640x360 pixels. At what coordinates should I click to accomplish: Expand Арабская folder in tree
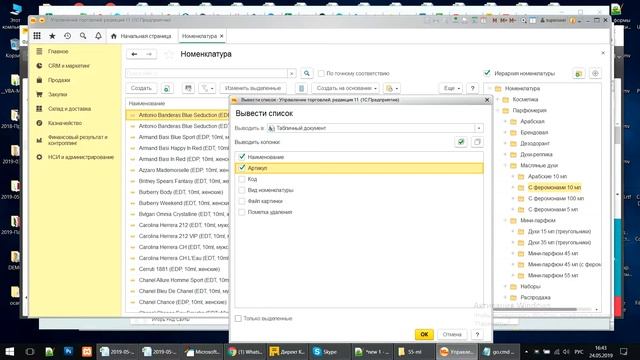[505, 122]
